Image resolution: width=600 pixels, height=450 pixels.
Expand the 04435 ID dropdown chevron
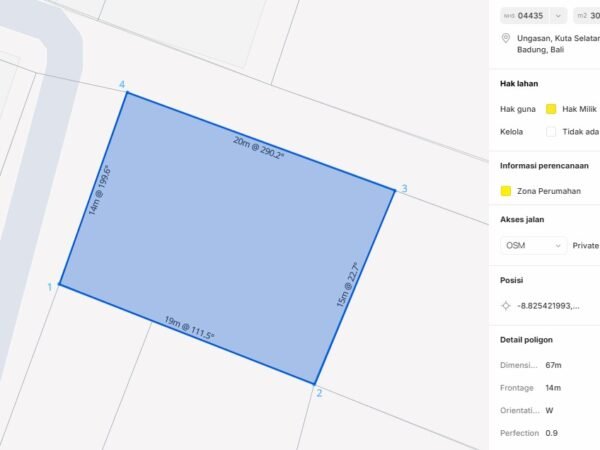click(x=558, y=15)
